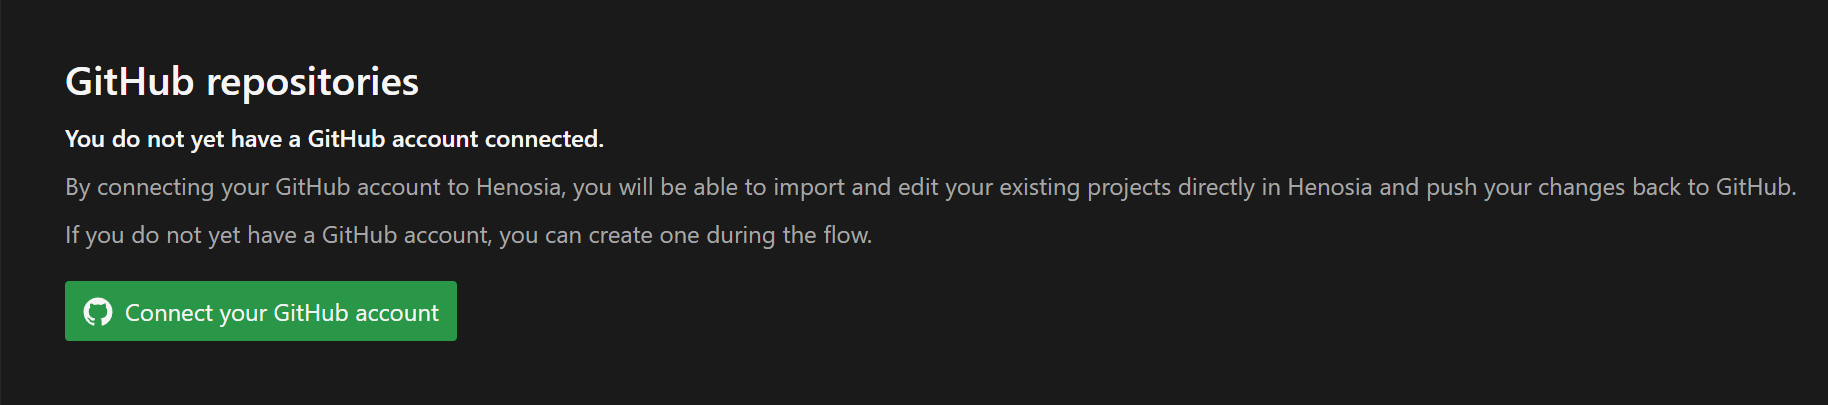Select the bold "You do not yet have a GitHub account connected." line
The height and width of the screenshot is (405, 1828).
point(334,139)
